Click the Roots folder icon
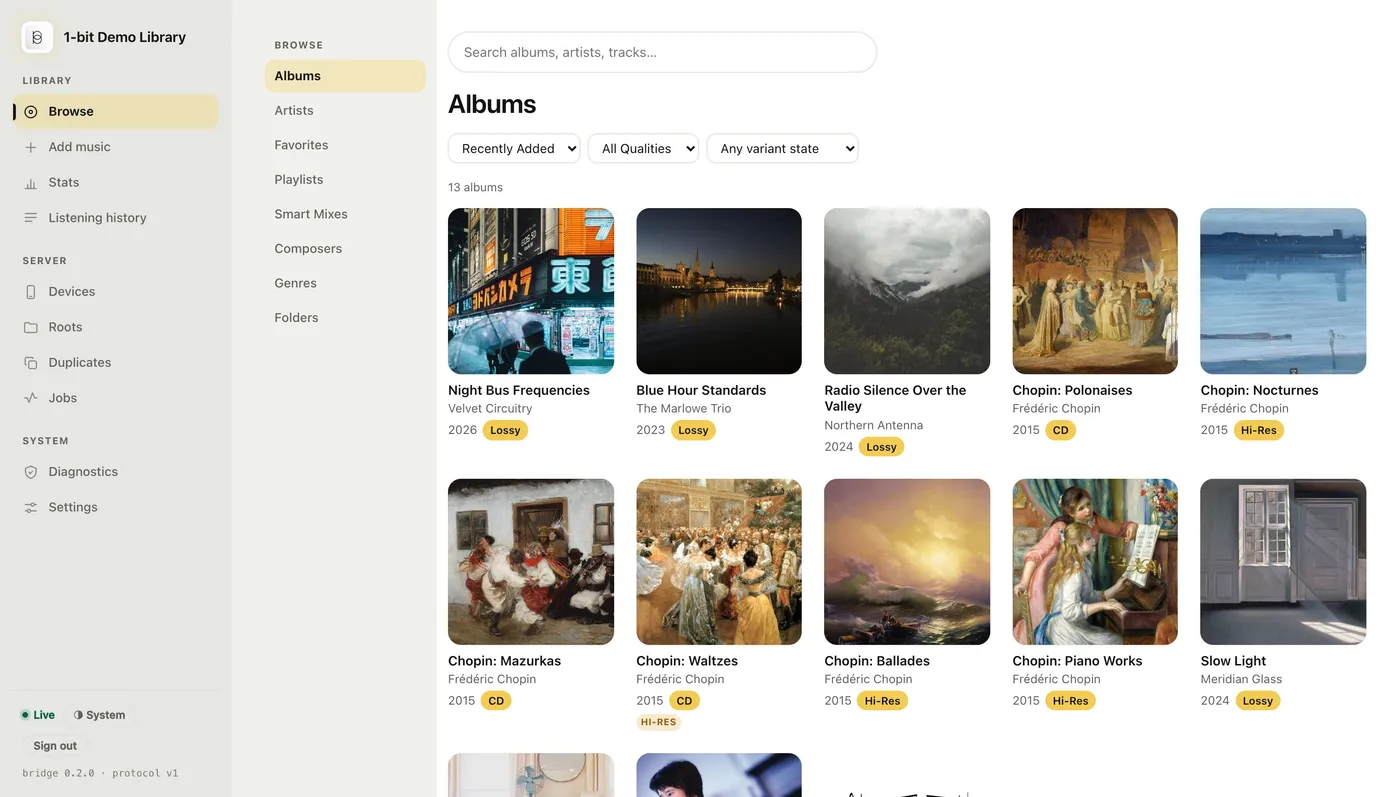Image resolution: width=1400 pixels, height=797 pixels. tap(31, 327)
